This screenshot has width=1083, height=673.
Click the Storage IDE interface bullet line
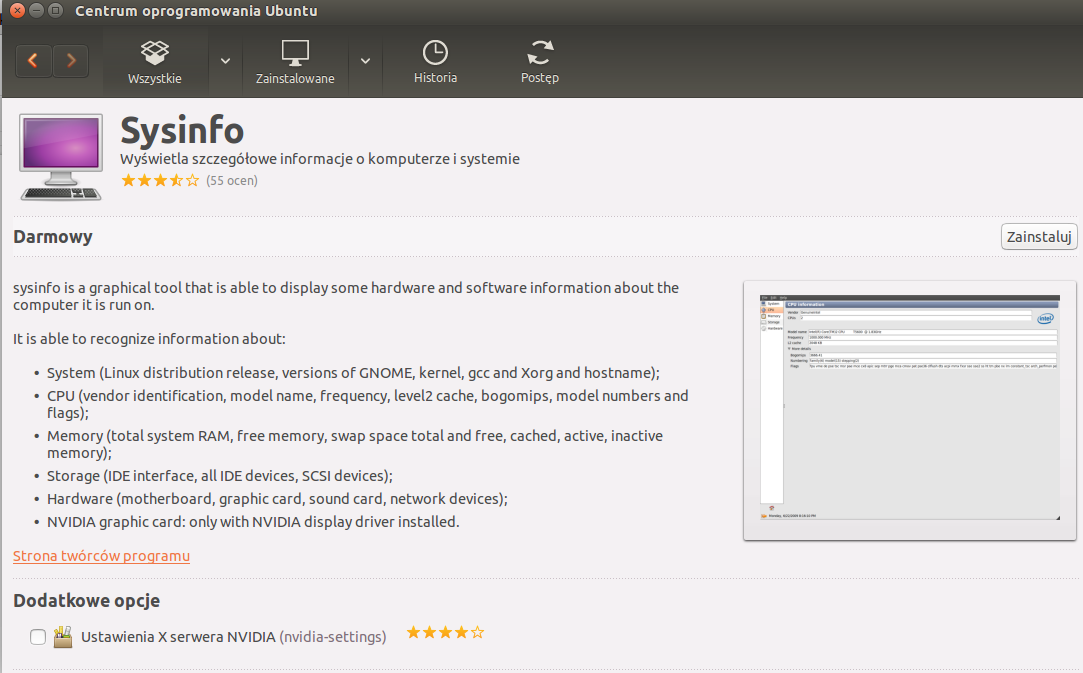(x=220, y=476)
